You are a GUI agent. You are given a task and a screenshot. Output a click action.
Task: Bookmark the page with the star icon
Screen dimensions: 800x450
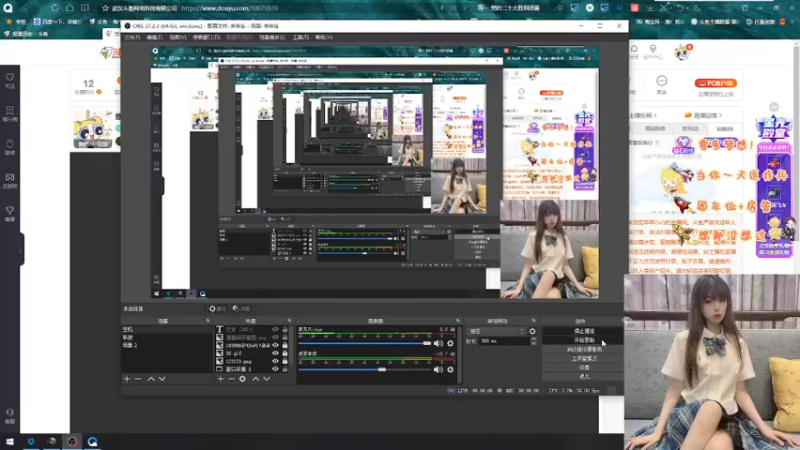tap(105, 8)
